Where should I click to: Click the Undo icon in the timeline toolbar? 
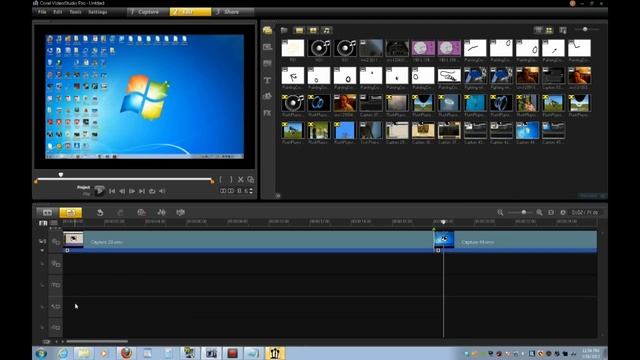point(100,212)
